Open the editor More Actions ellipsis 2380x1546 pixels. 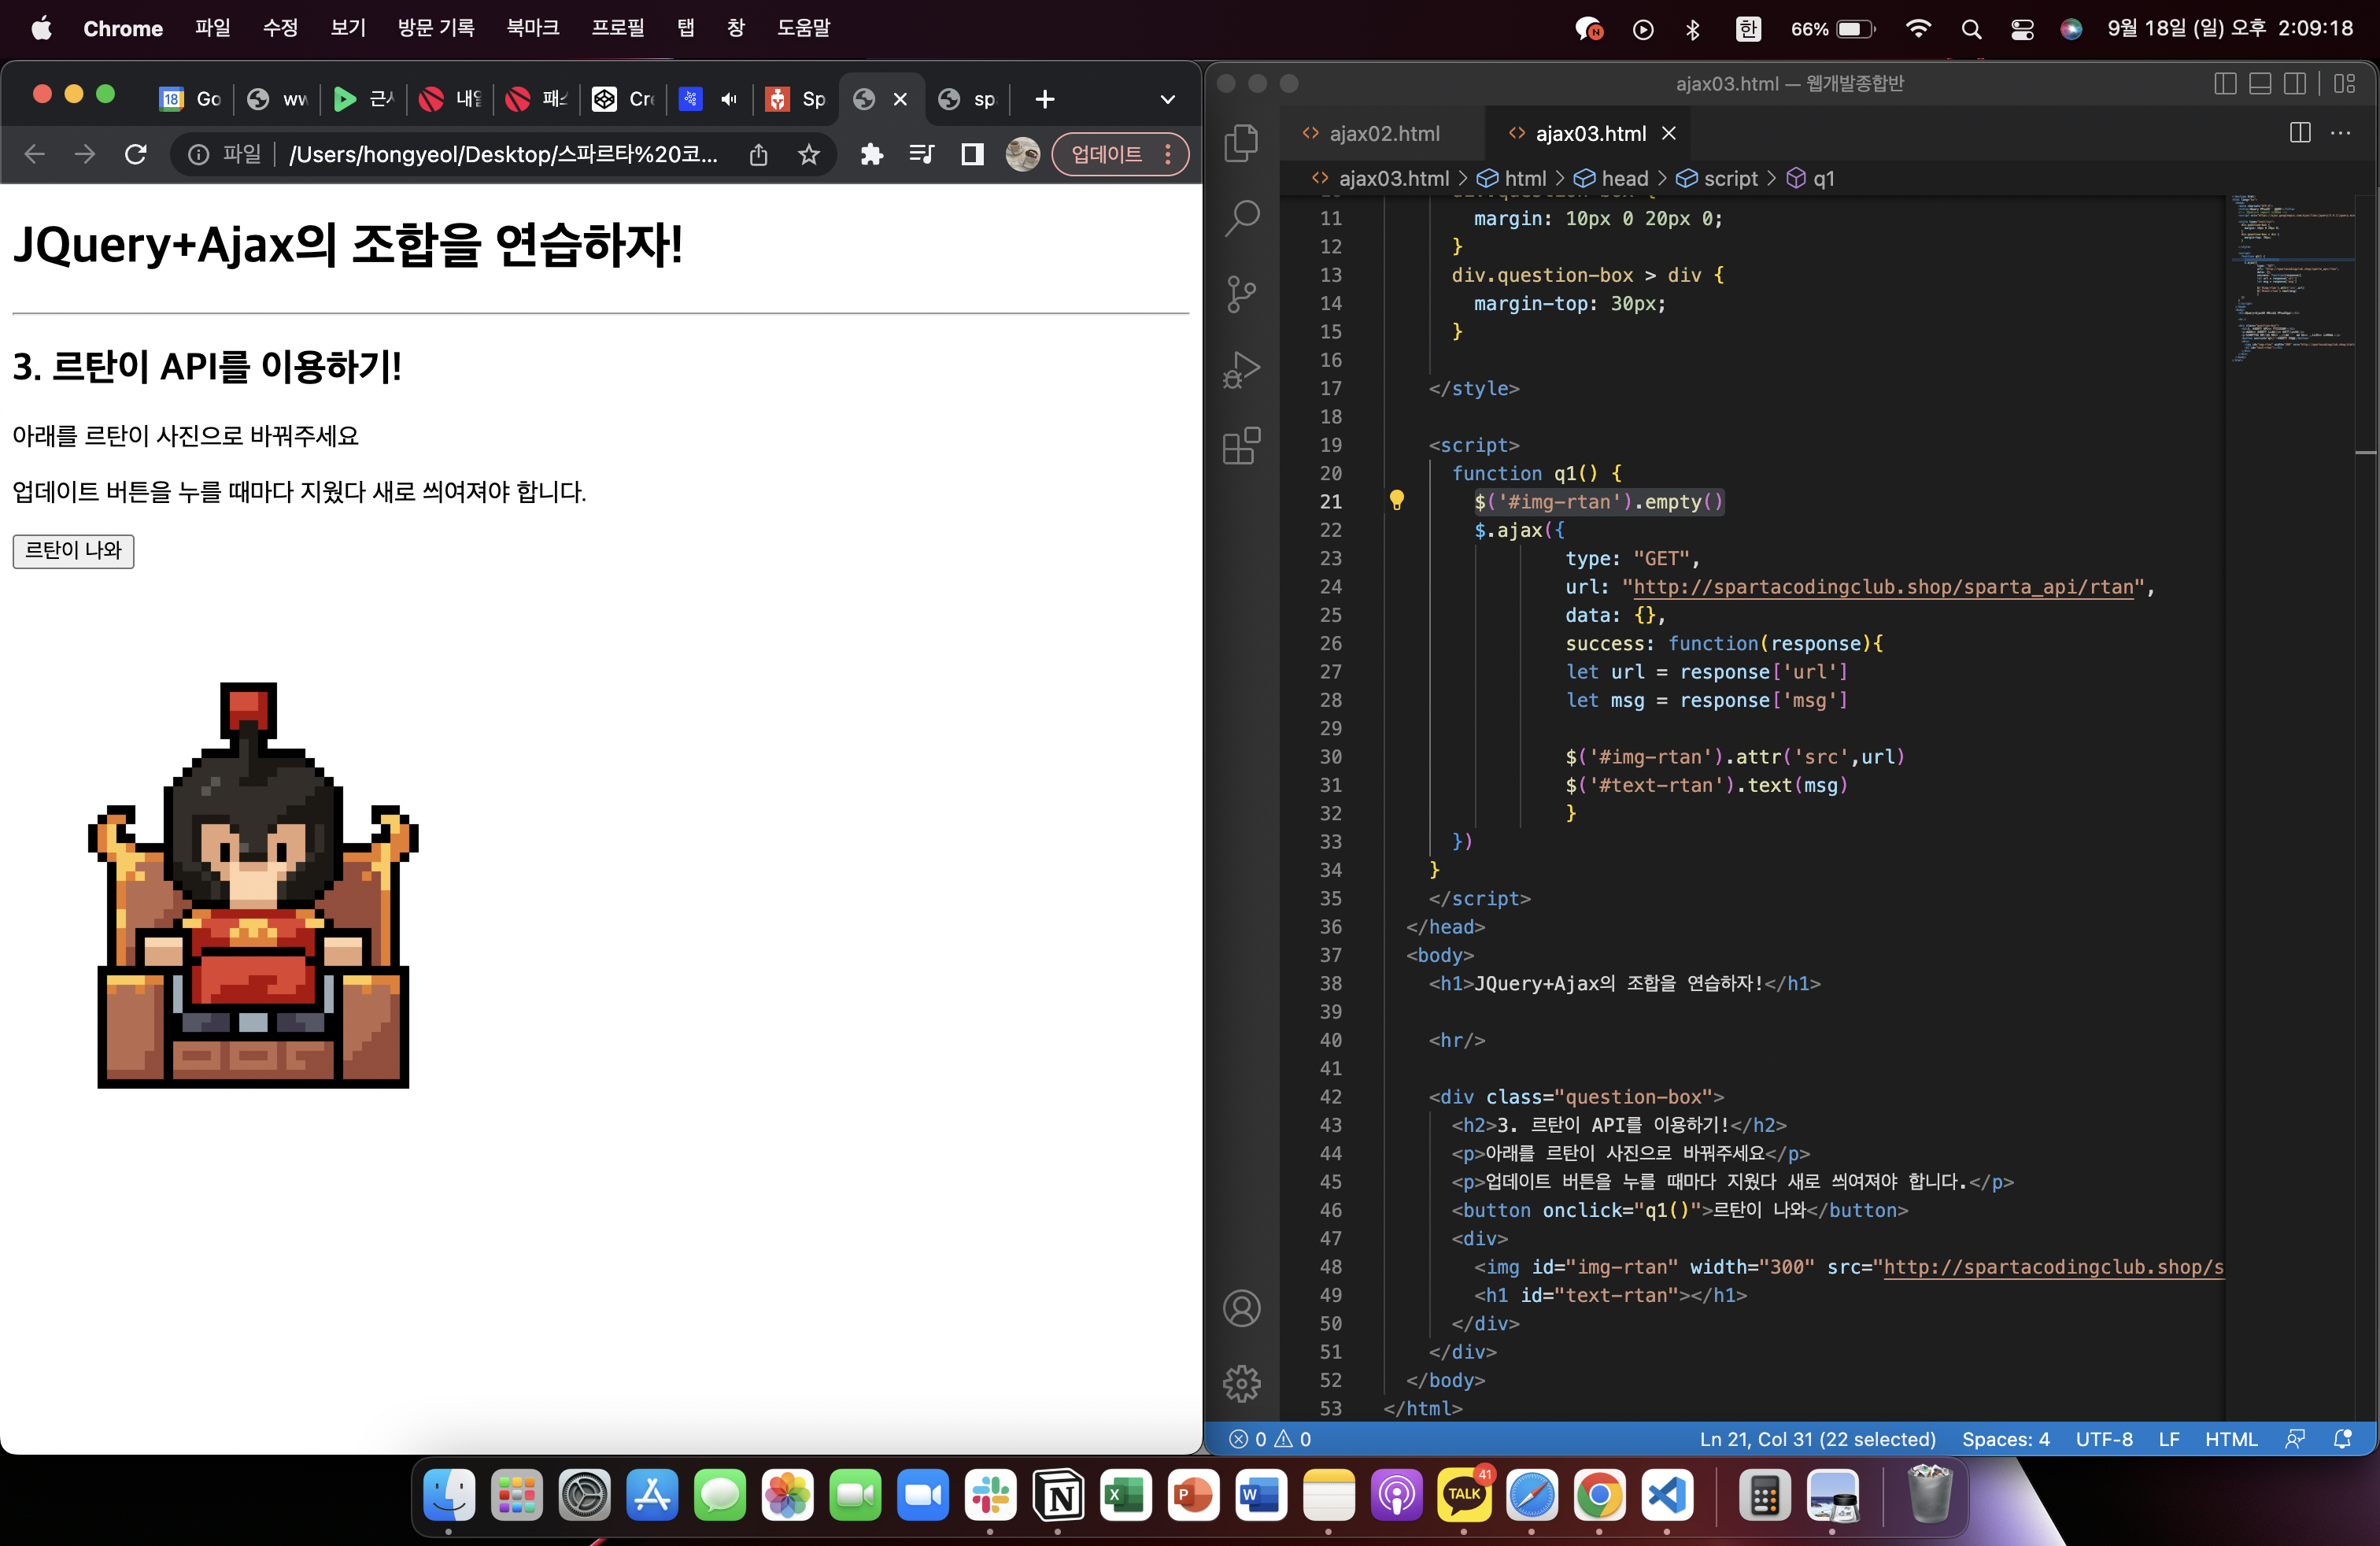click(x=2341, y=133)
